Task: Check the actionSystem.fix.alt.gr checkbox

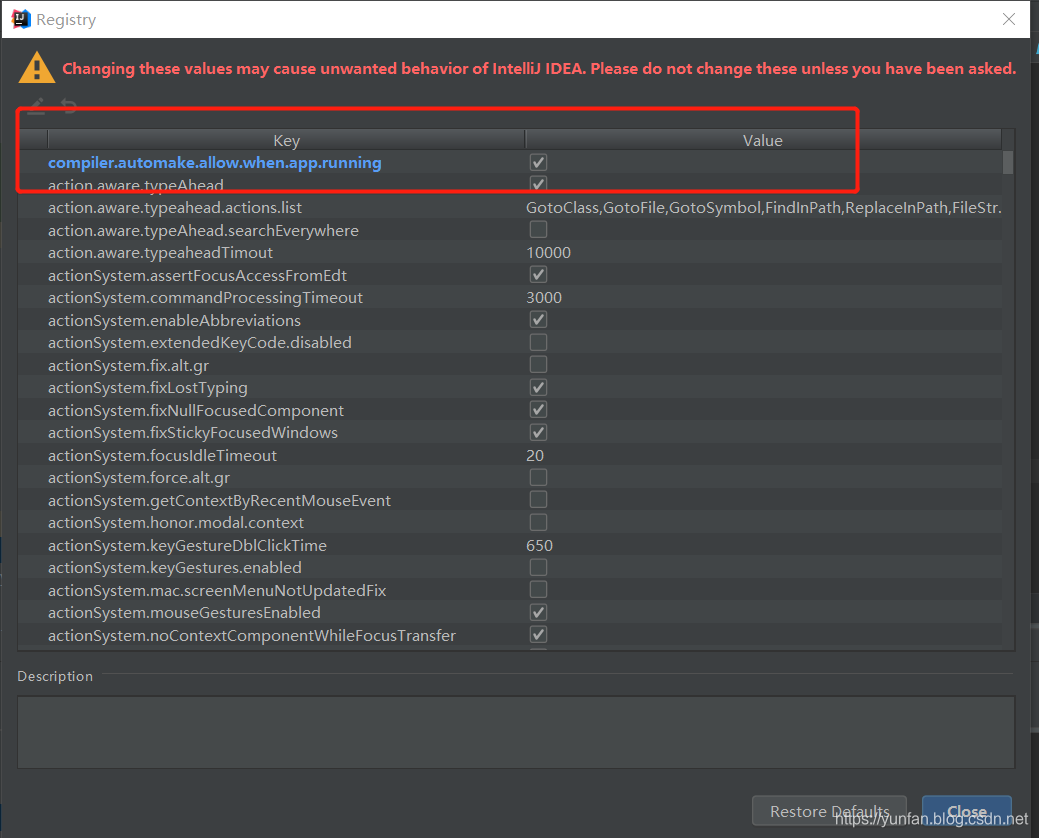Action: 538,365
